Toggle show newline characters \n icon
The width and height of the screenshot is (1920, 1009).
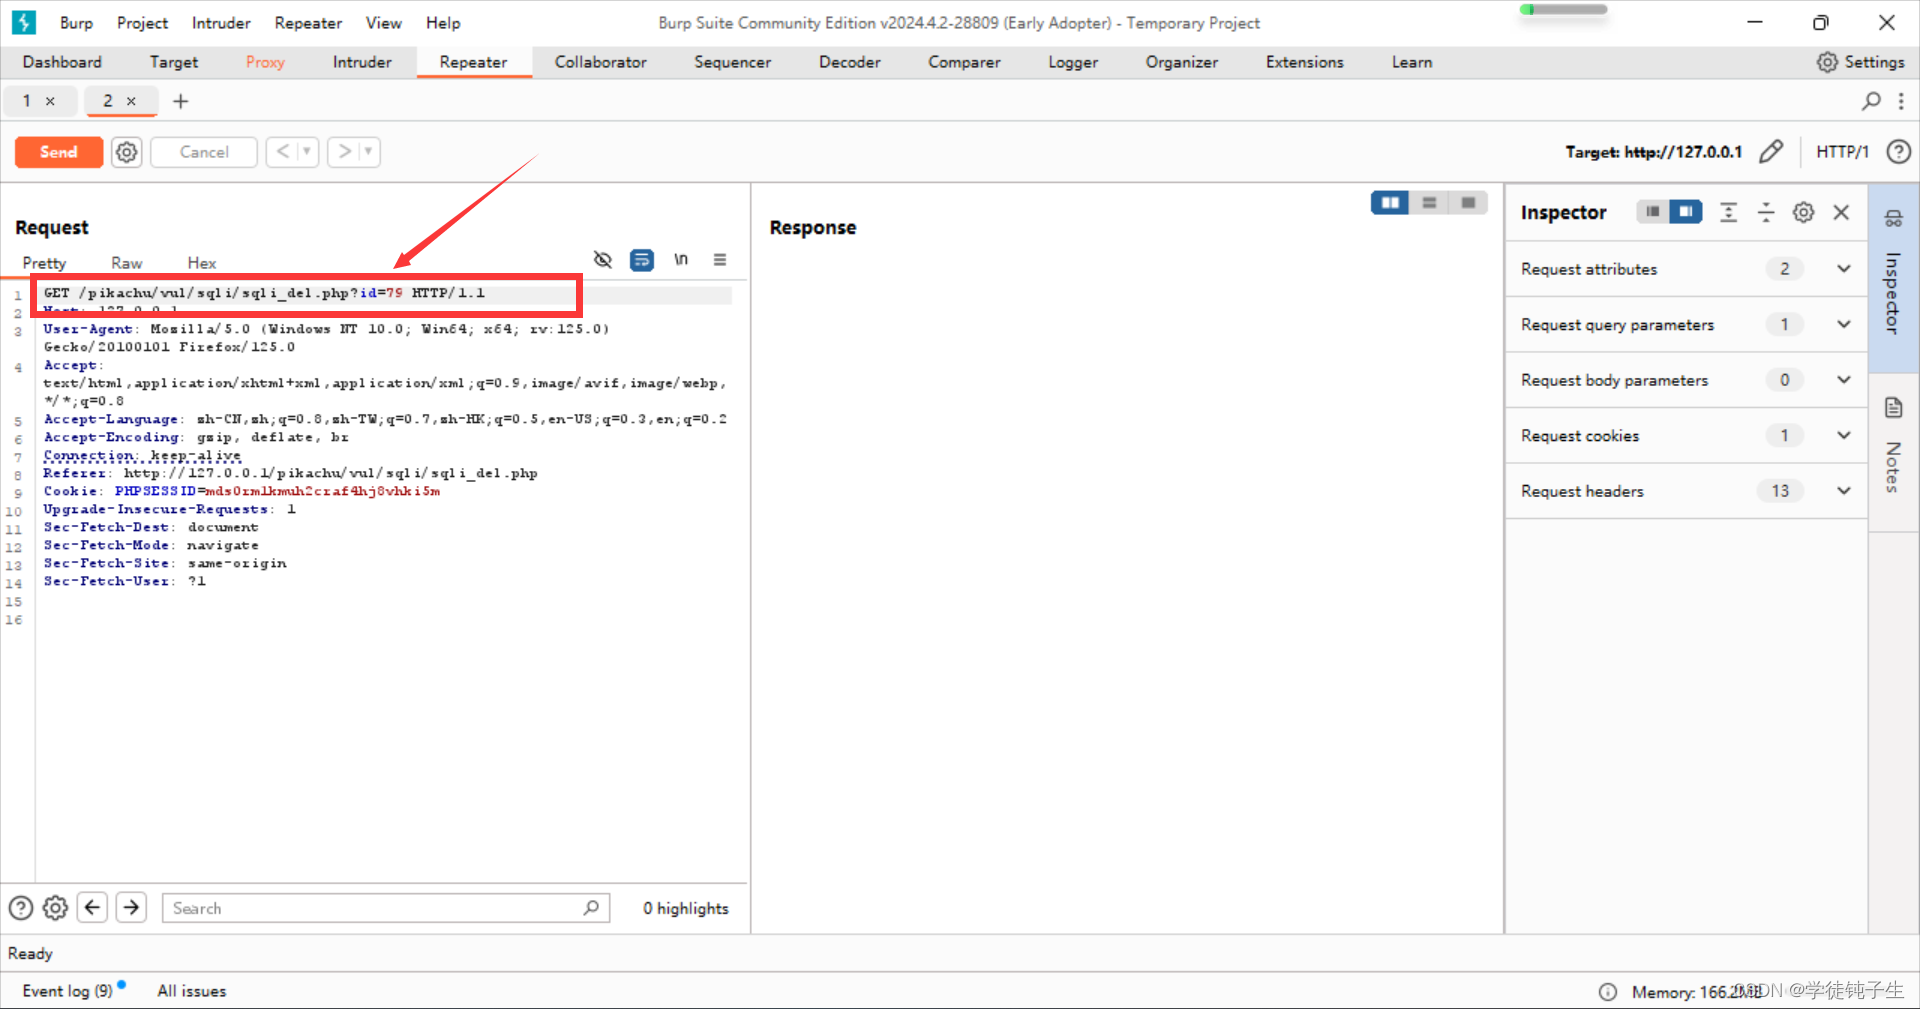(x=681, y=260)
